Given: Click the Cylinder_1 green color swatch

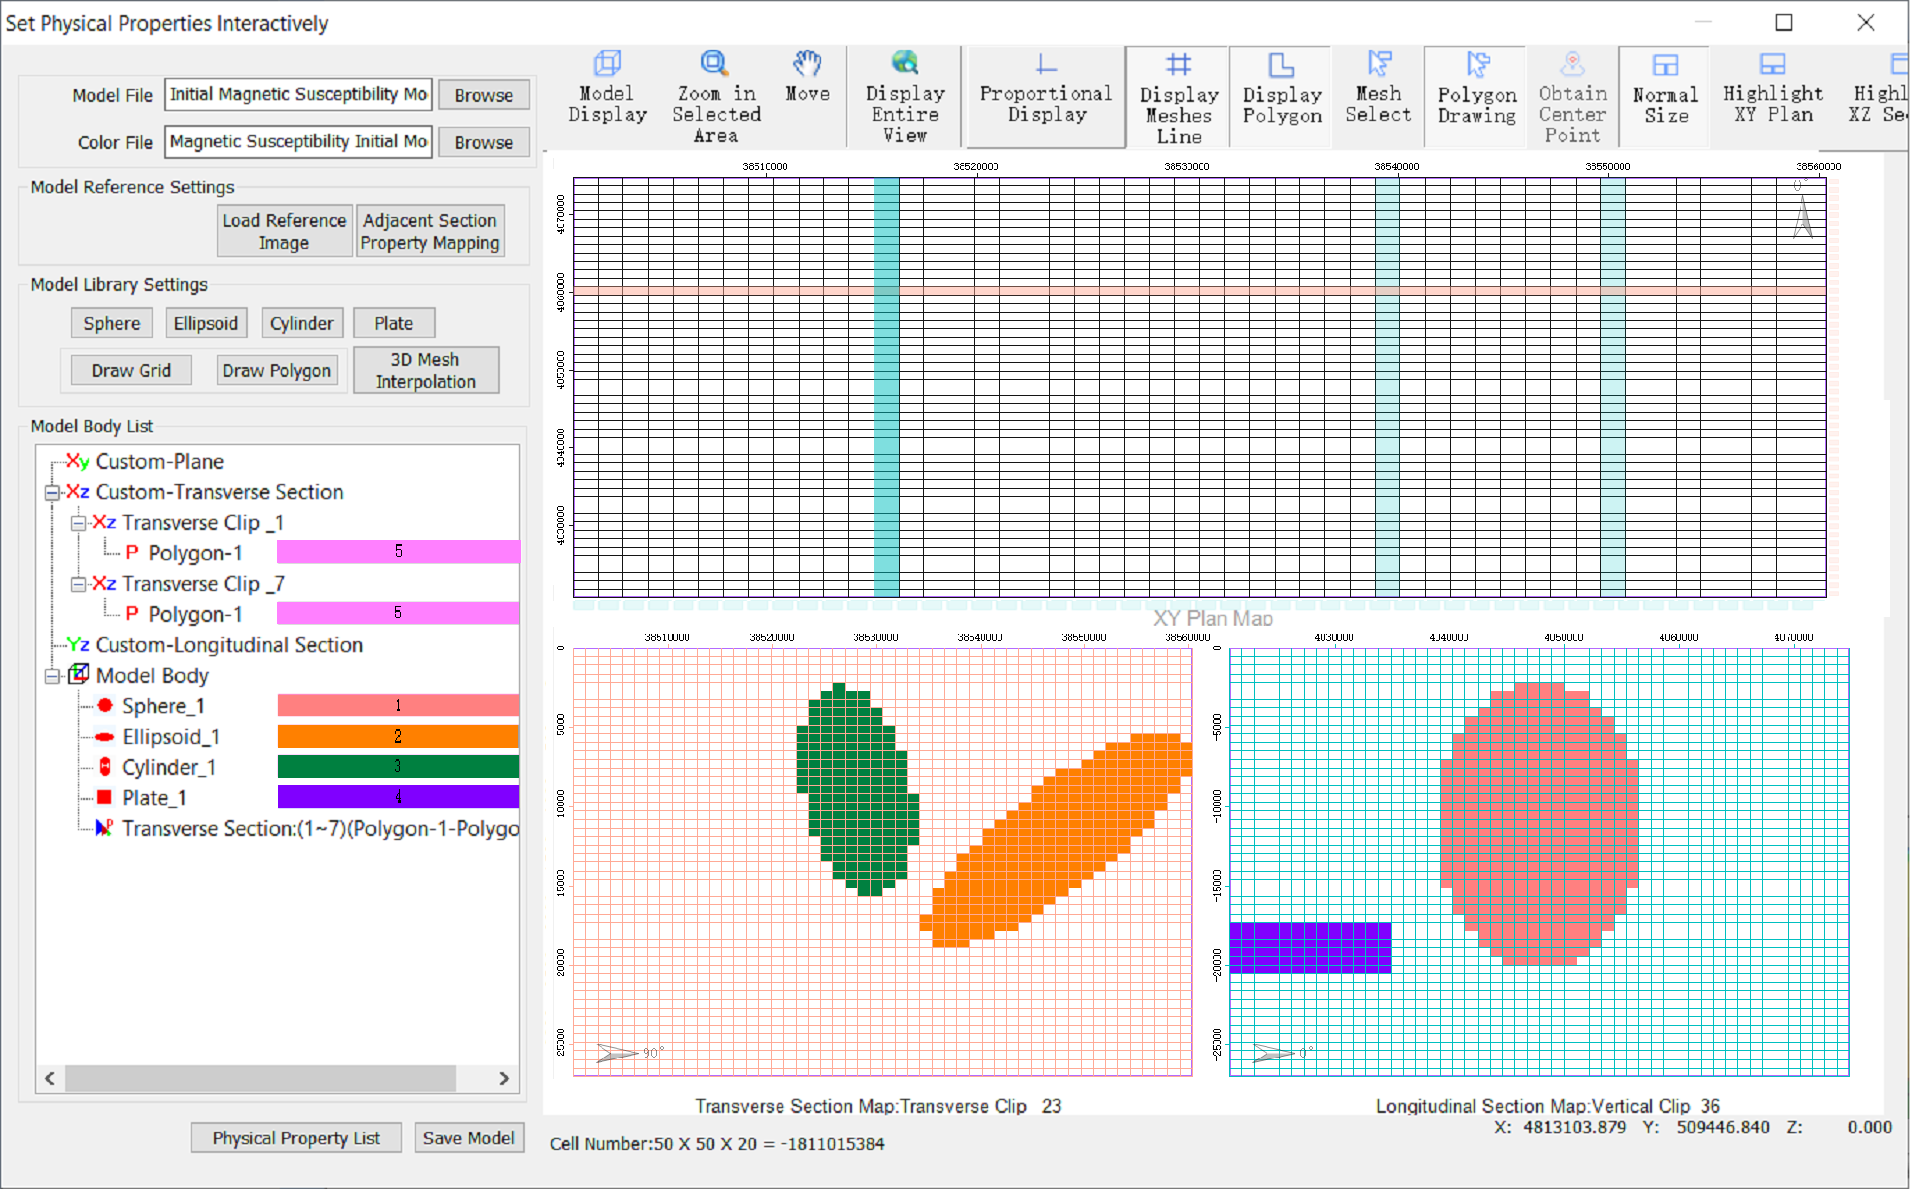Looking at the screenshot, I should coord(398,766).
